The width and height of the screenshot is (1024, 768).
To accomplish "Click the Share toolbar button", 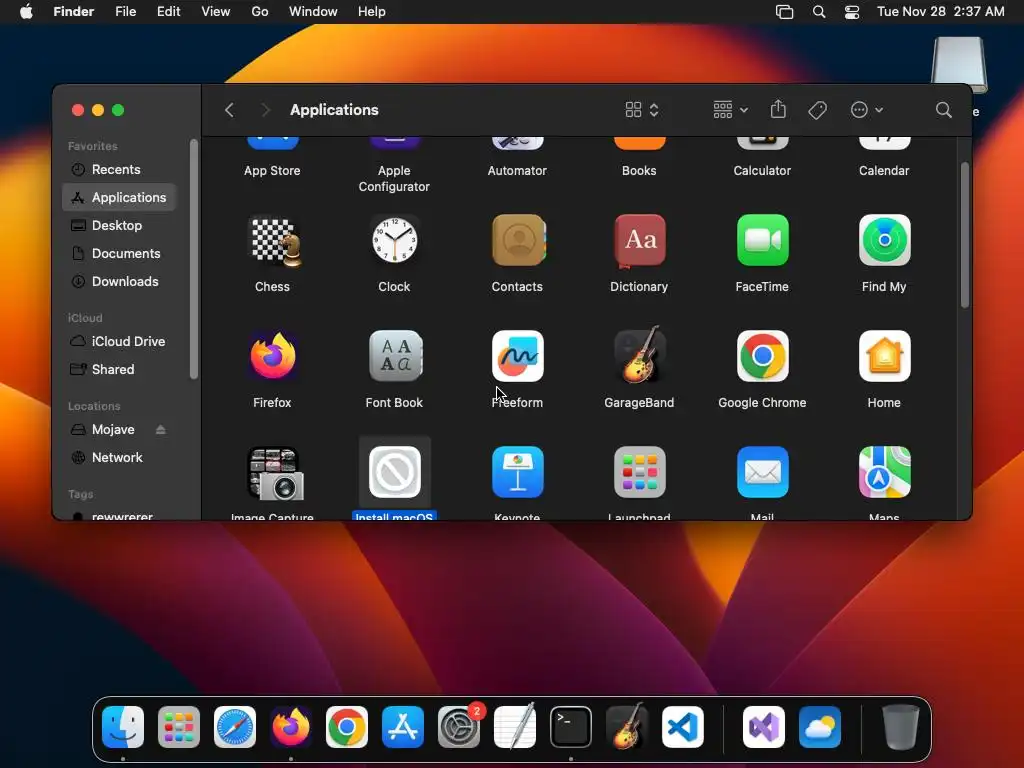I will [x=778, y=109].
